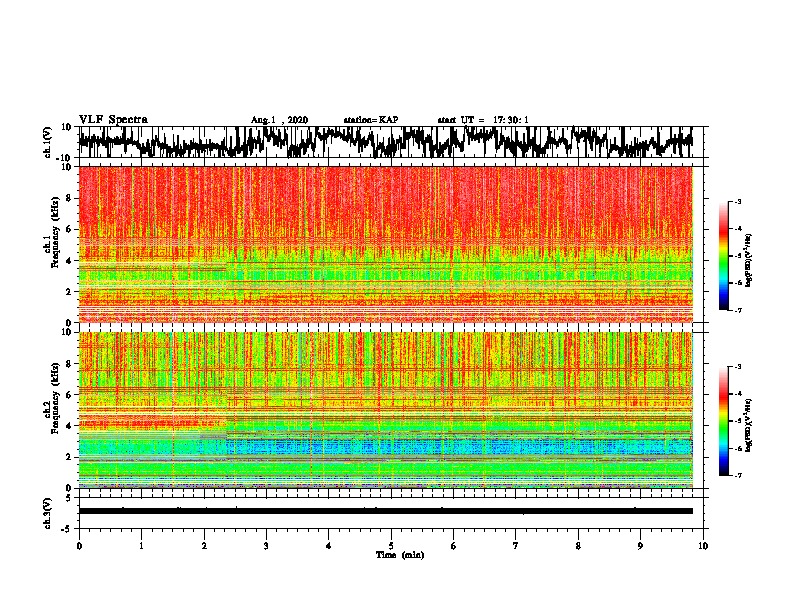Screen dimensions: 792x612
Task: Click the ch.1(V) waveform axis label
Action: coord(48,142)
